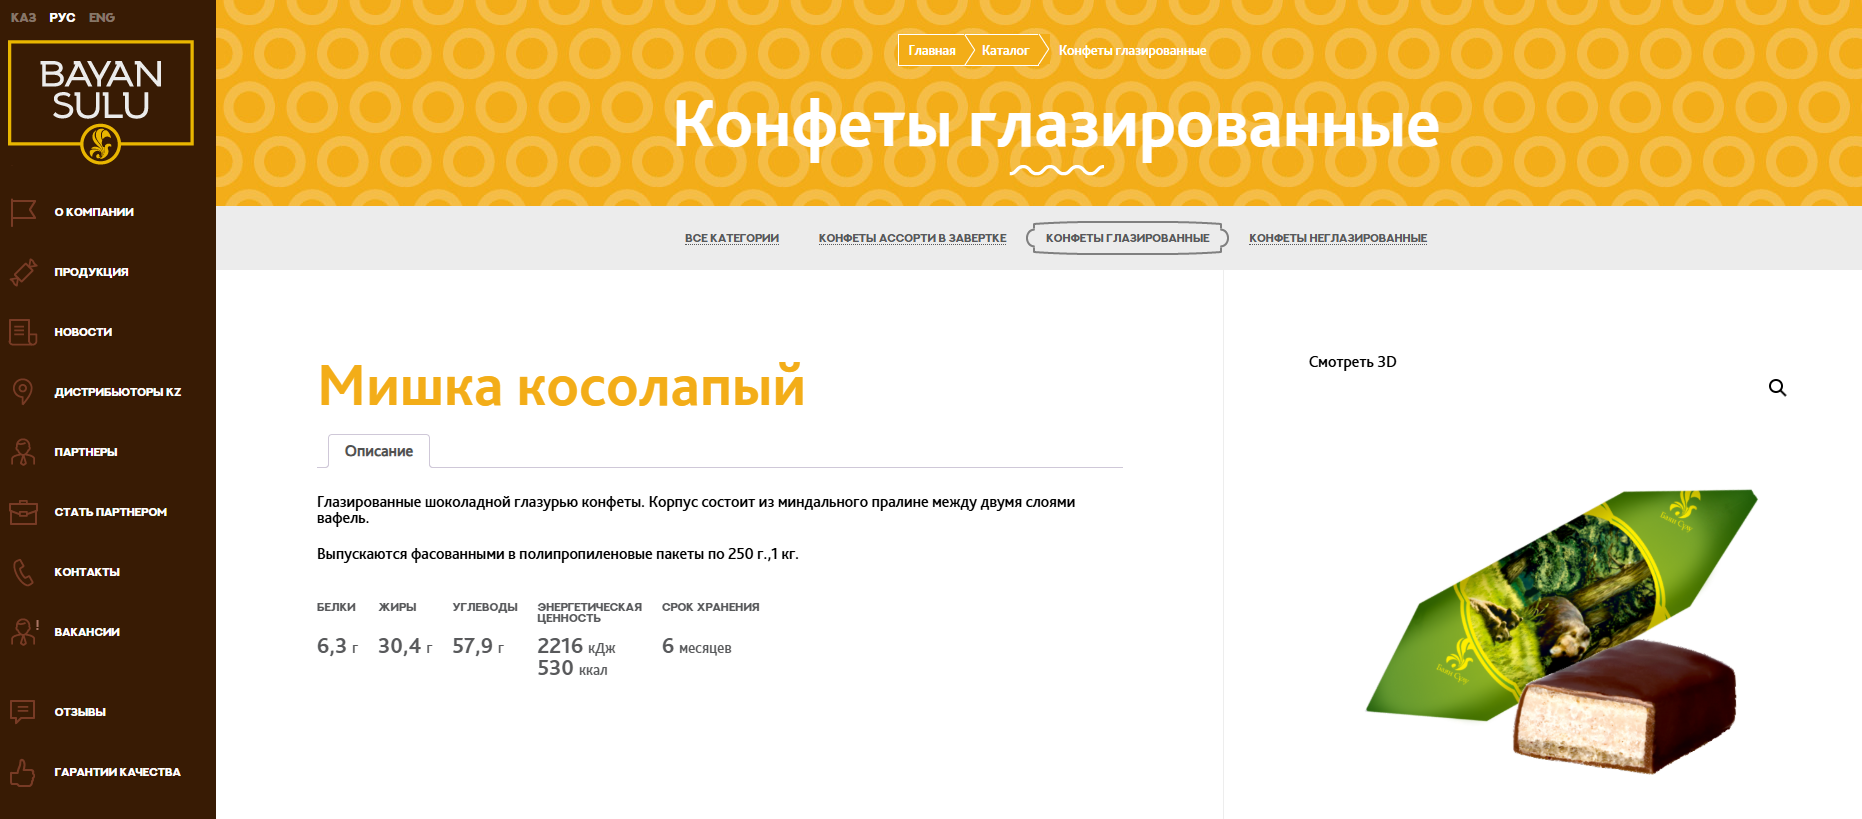Switch site language to РУС
The height and width of the screenshot is (819, 1862).
click(62, 17)
